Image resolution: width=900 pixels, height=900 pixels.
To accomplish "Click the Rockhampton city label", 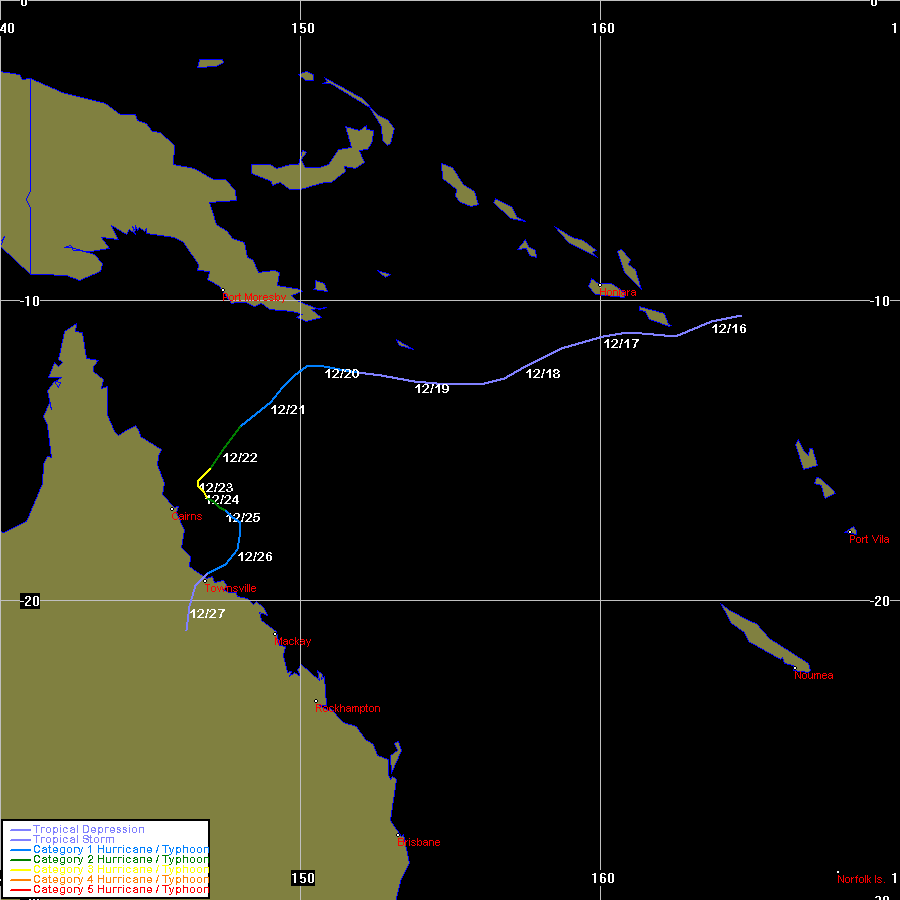I will 347,708.
